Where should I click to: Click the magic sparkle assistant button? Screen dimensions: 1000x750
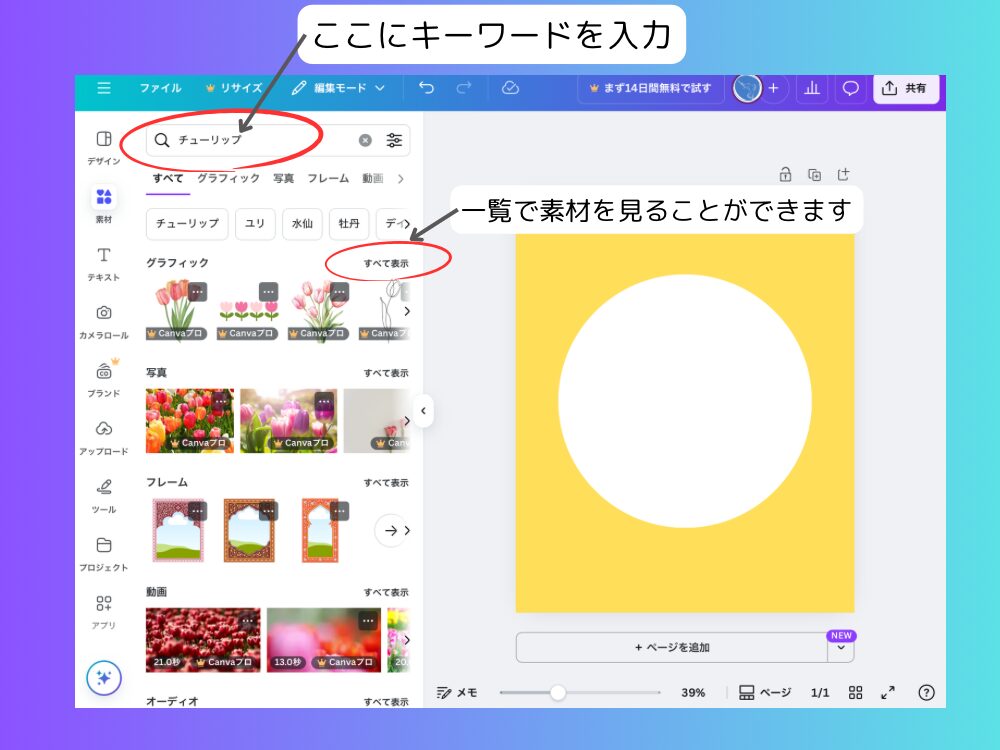click(104, 677)
